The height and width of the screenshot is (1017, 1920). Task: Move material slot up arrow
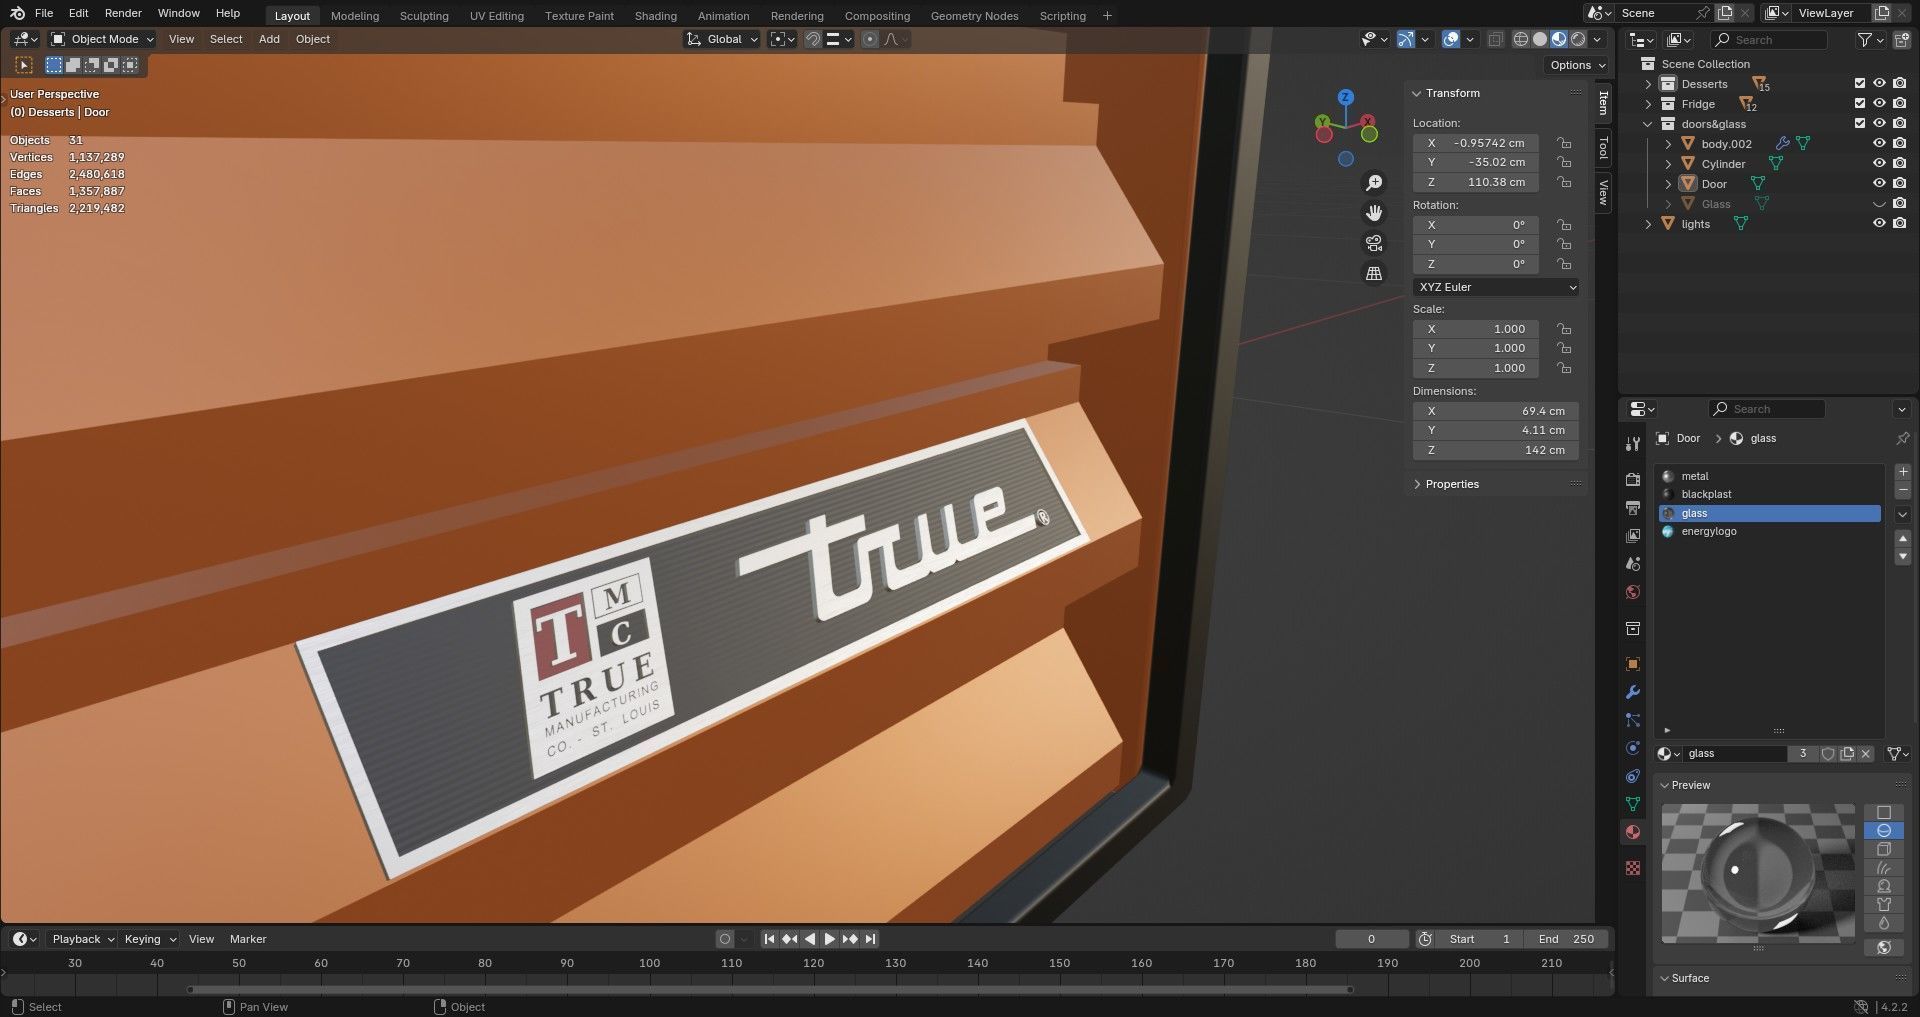(x=1903, y=538)
